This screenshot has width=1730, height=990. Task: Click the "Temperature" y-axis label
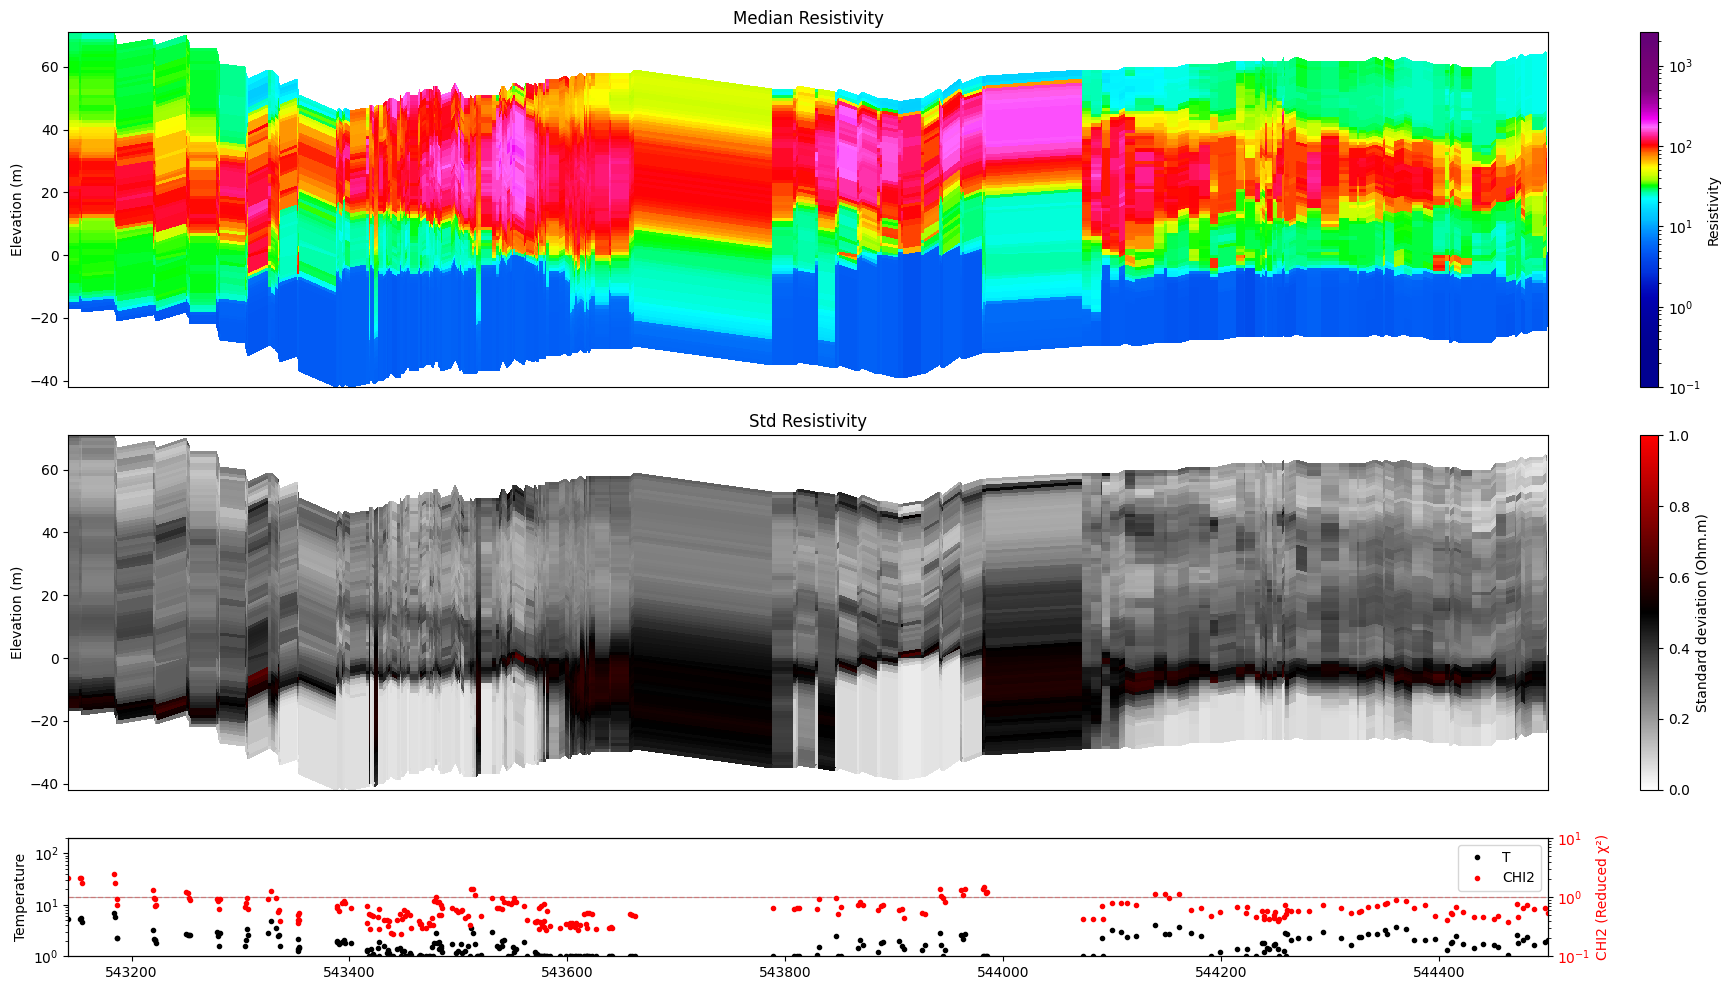[x=19, y=897]
